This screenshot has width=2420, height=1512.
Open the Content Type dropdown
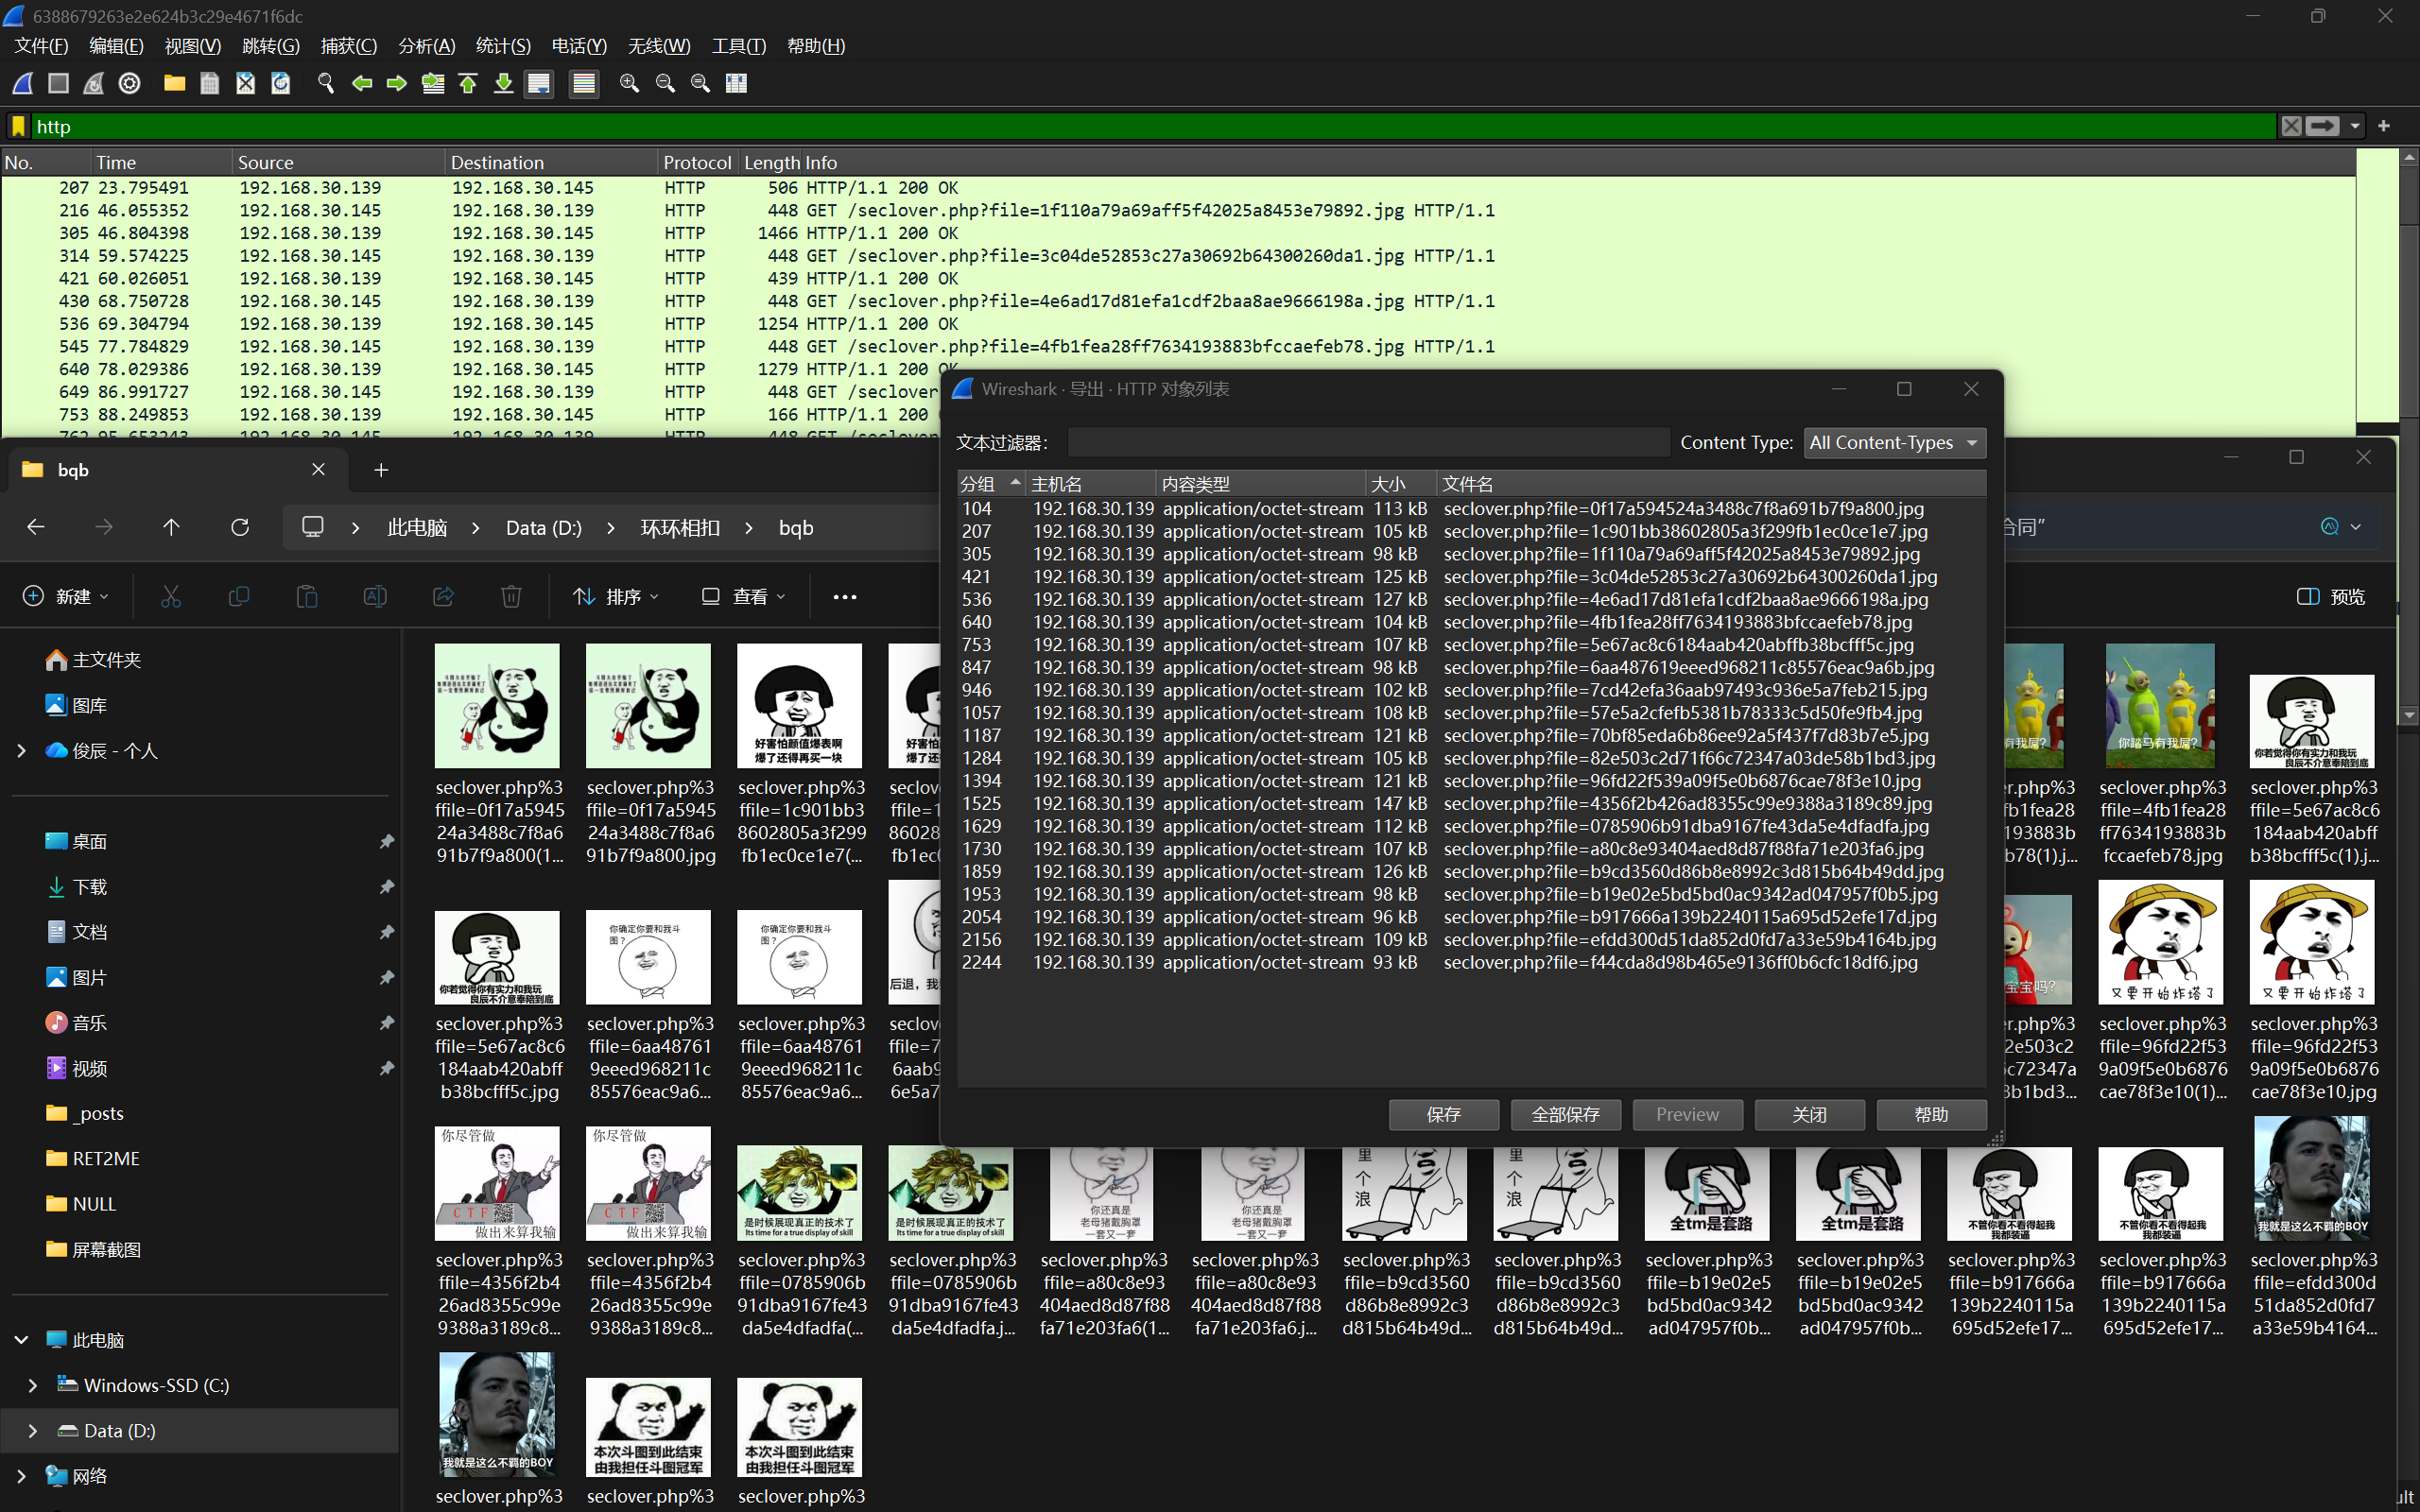(1894, 443)
